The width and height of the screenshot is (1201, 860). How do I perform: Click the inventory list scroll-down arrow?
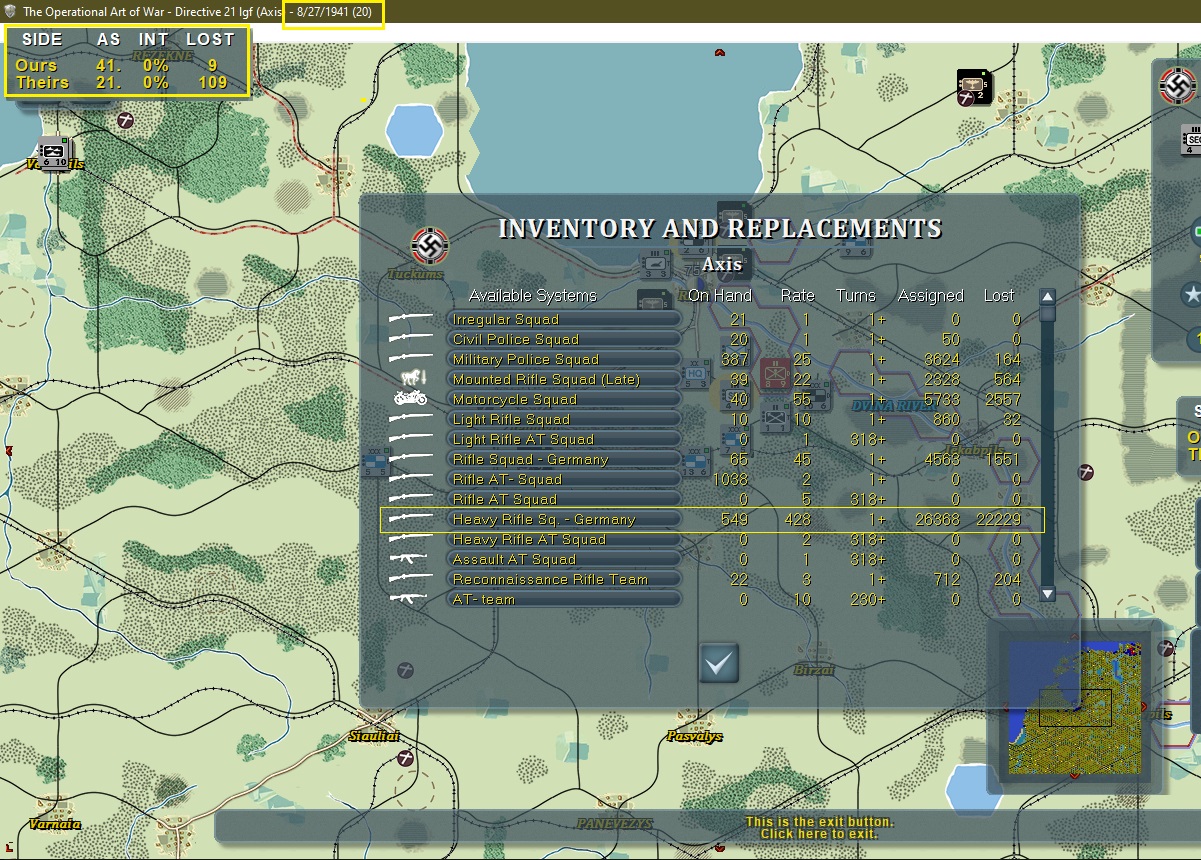(x=1047, y=593)
